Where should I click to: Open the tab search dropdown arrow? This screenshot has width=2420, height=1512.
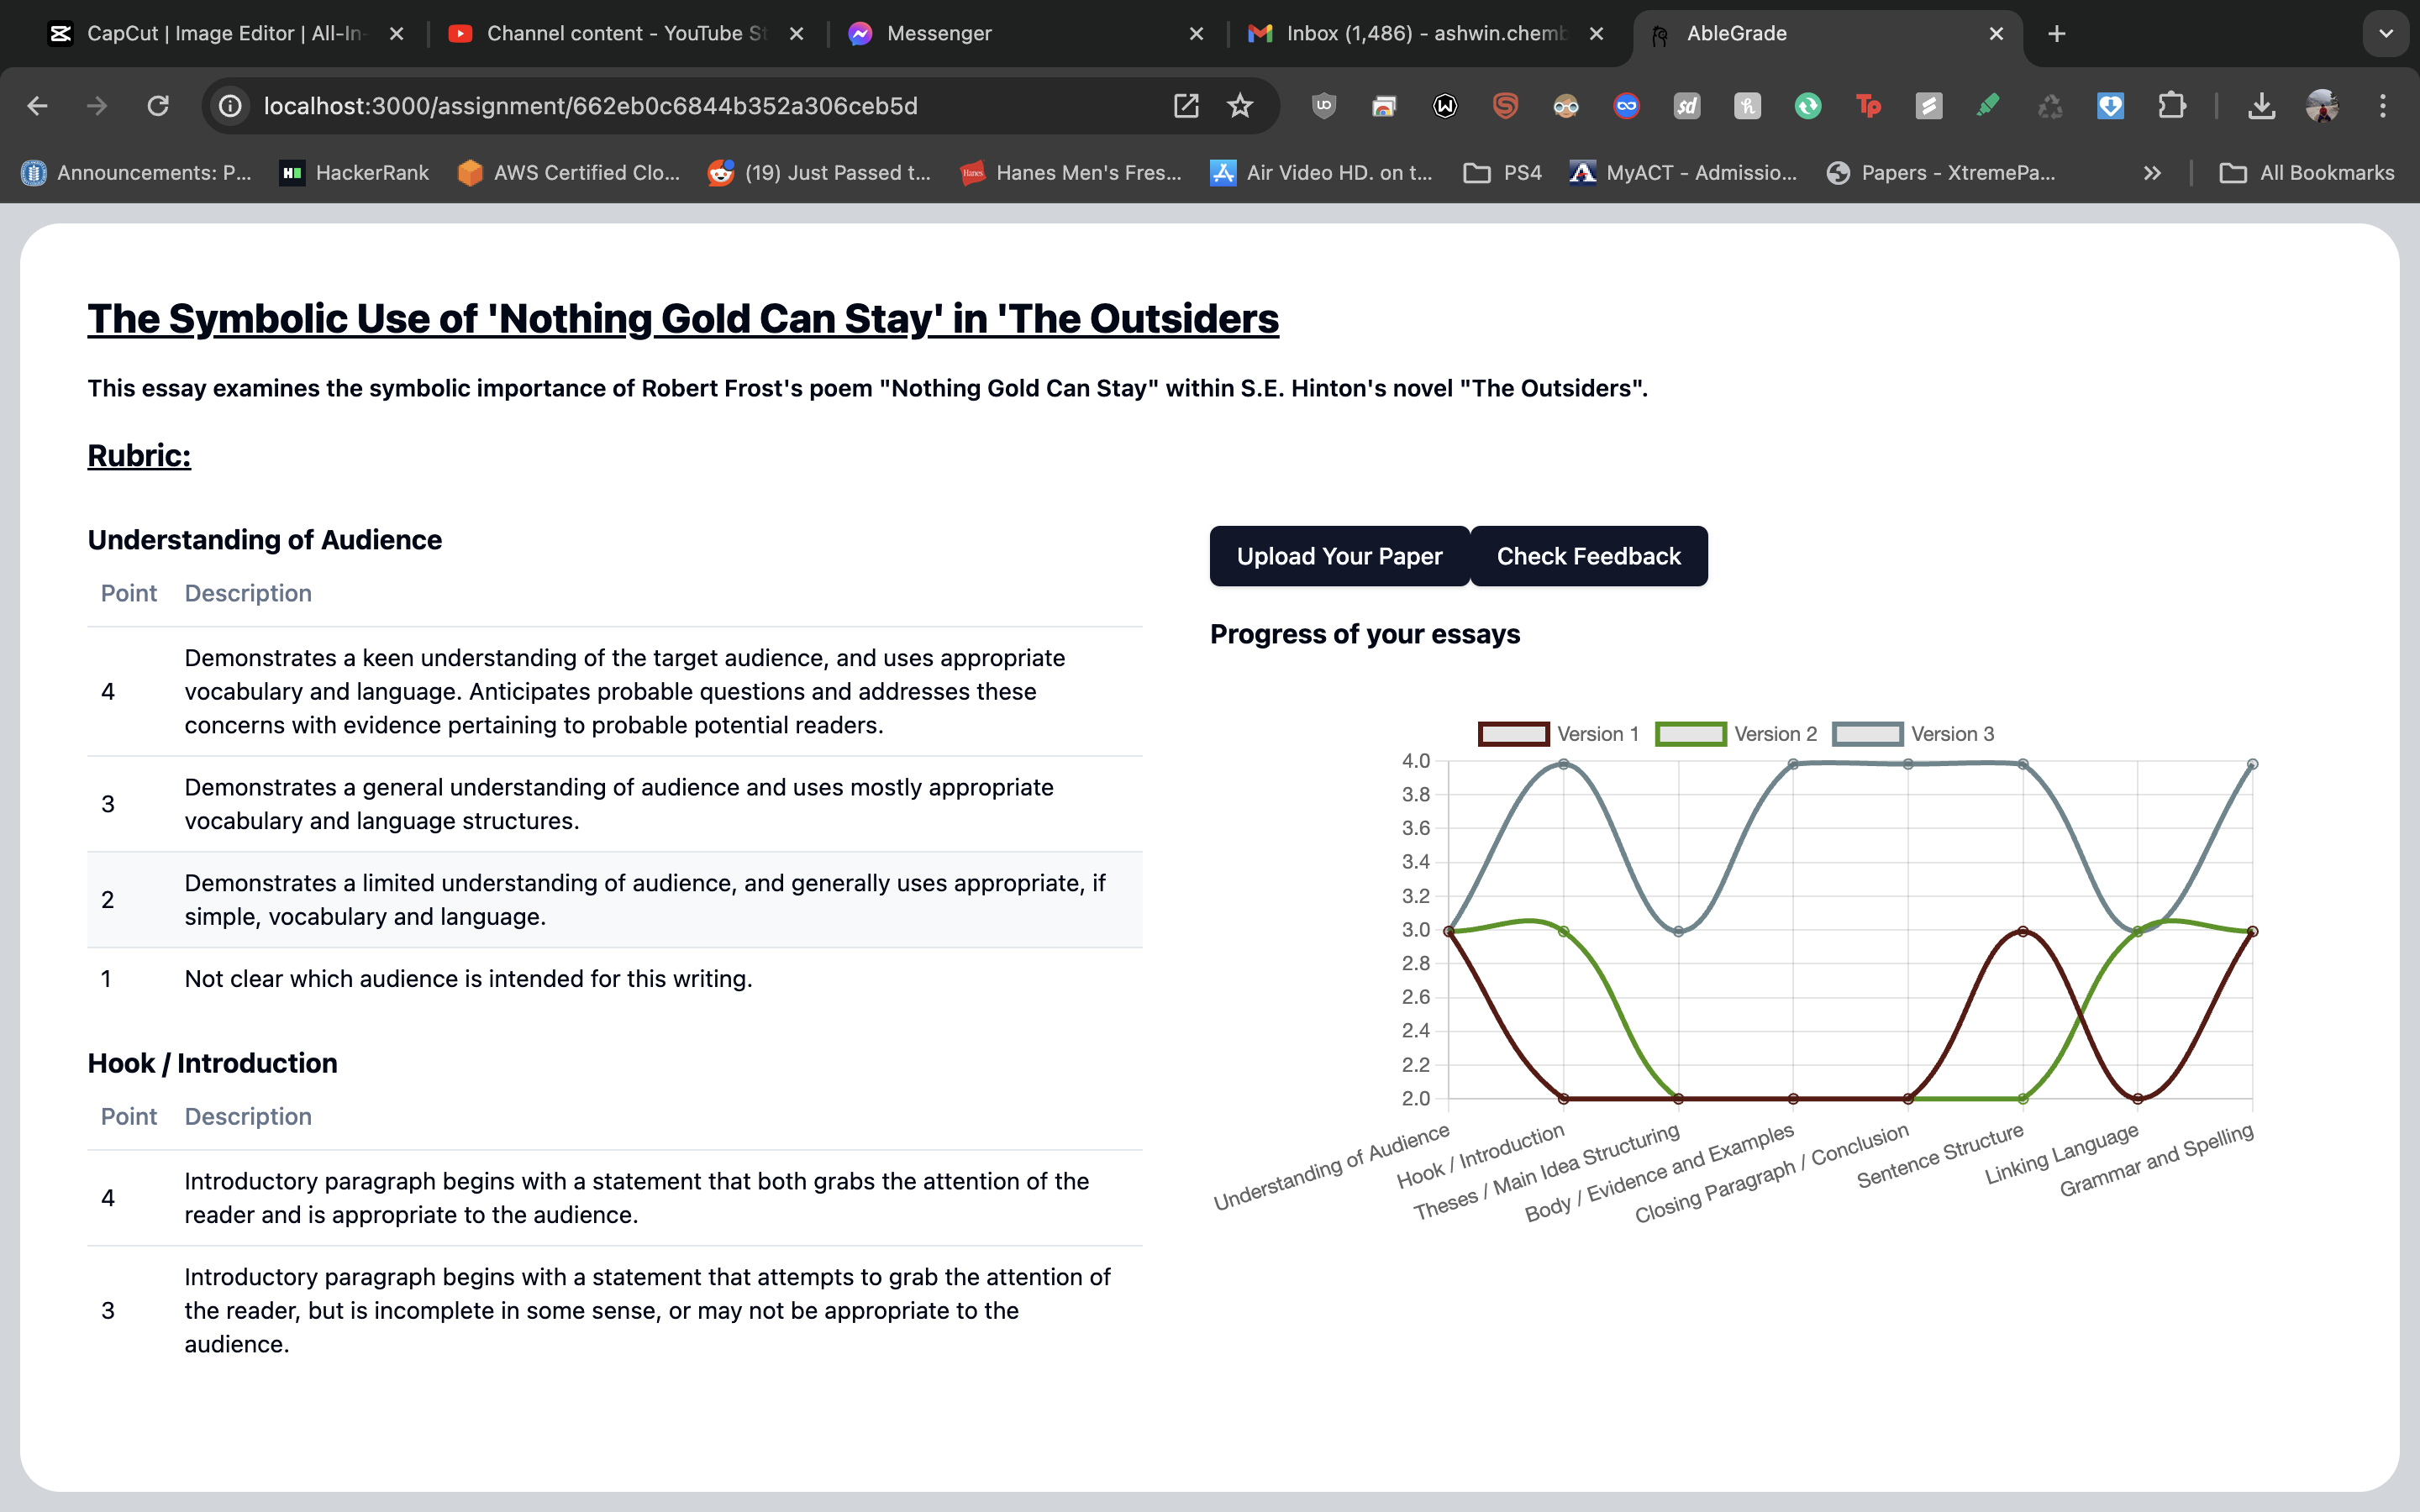[x=2386, y=34]
